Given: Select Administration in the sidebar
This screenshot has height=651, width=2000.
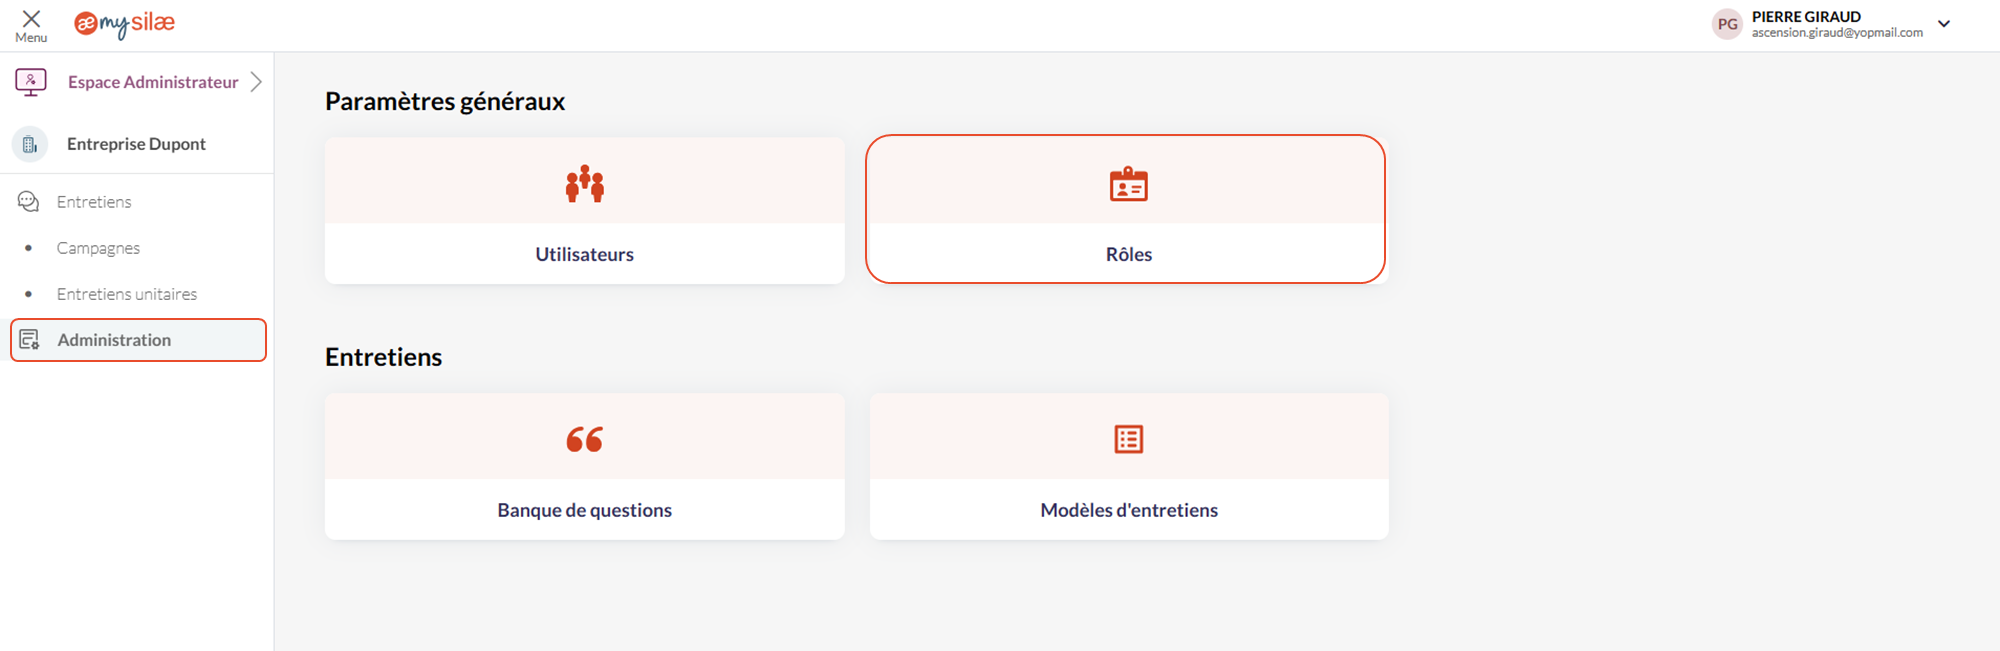Looking at the screenshot, I should [138, 340].
